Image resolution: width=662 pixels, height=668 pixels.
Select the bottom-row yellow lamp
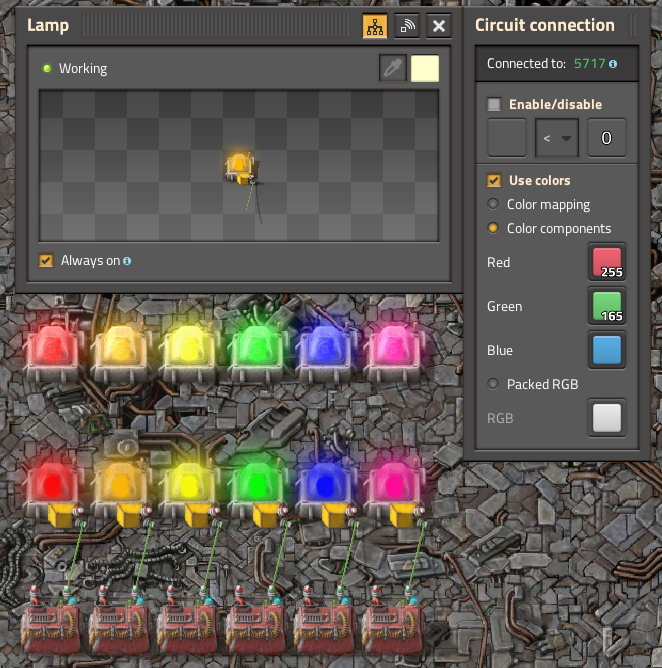(x=190, y=488)
